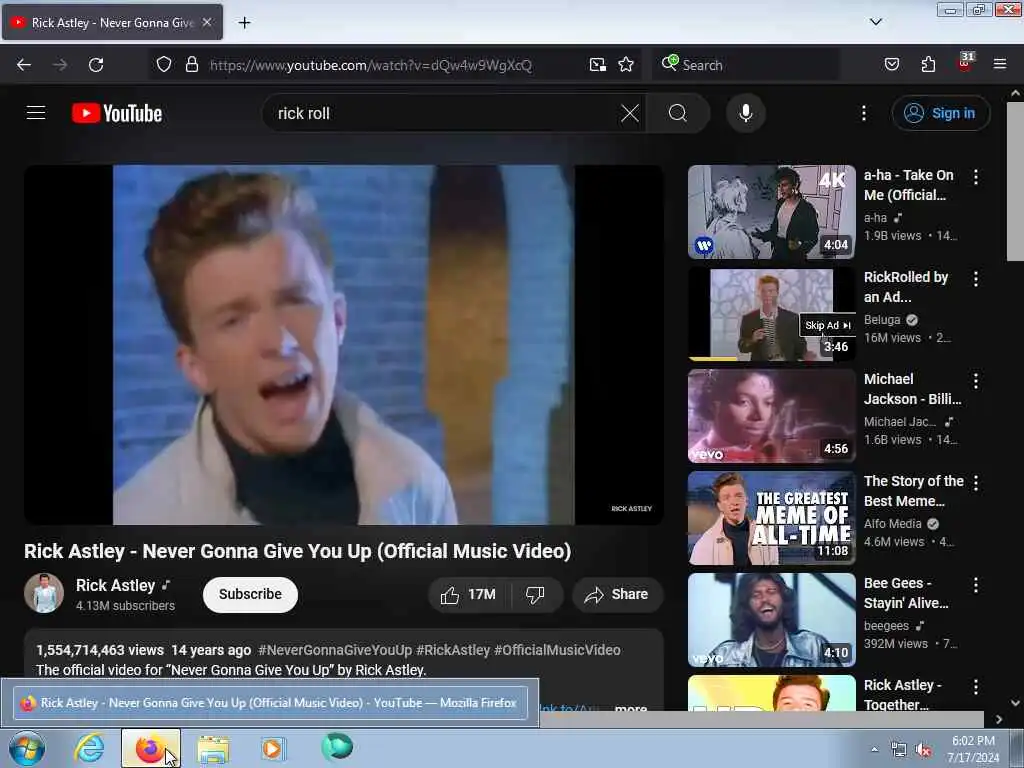Reload the current page
This screenshot has height=768, width=1024.
[96, 65]
